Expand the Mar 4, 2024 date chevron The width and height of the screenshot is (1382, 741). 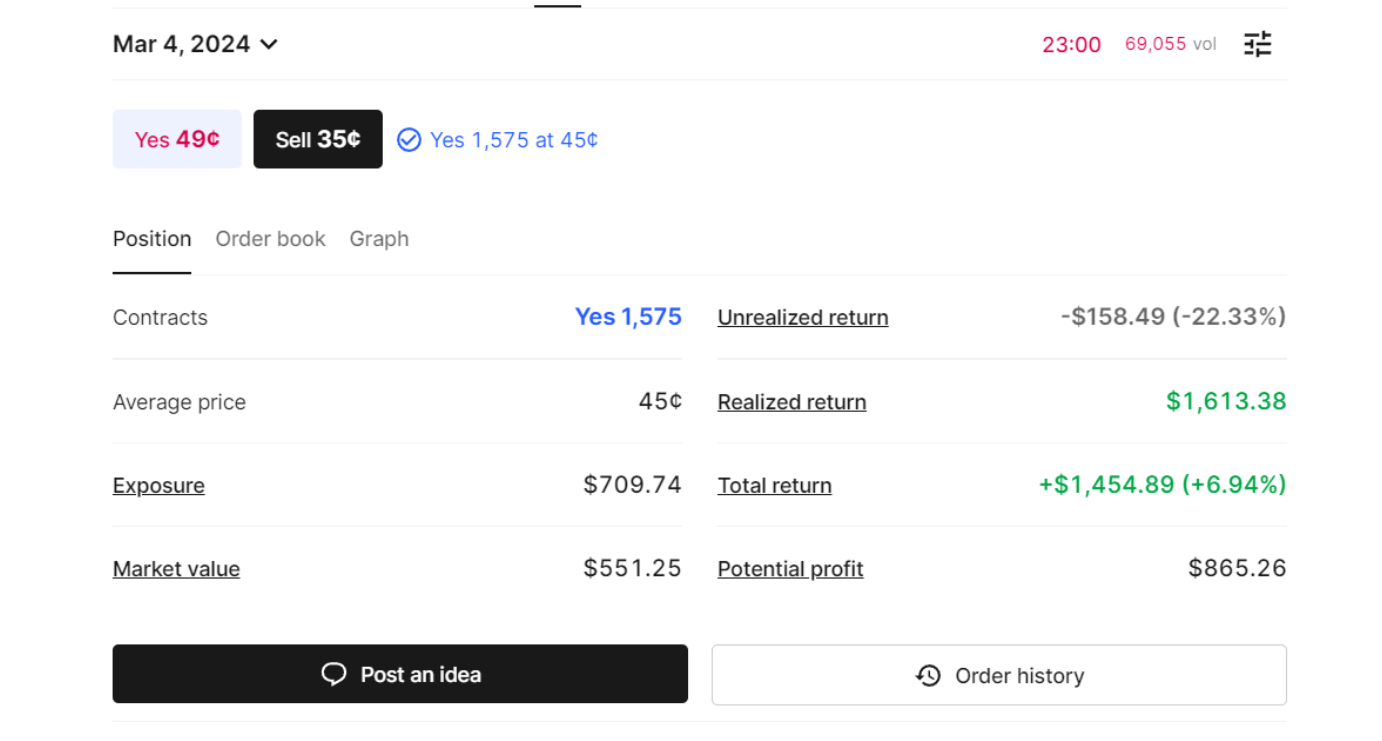(x=269, y=44)
